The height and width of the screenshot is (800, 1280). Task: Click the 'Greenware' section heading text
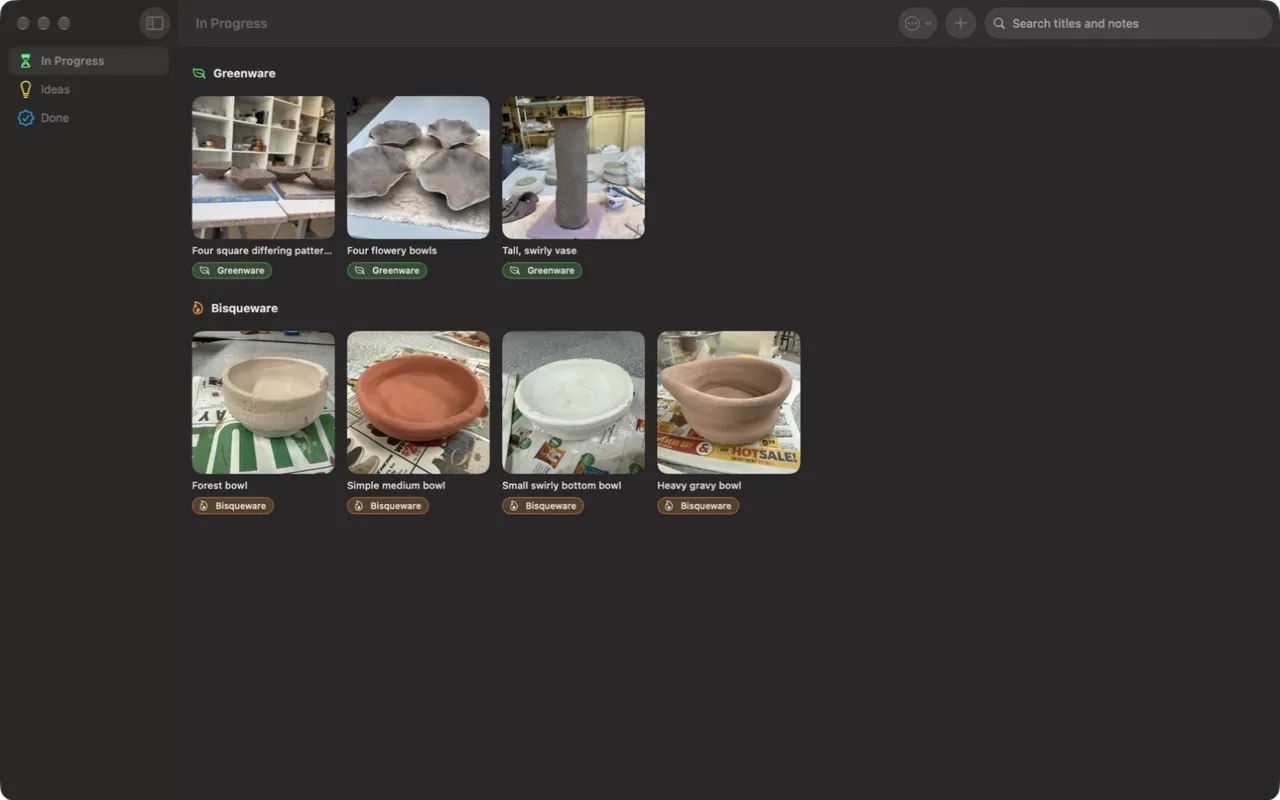click(244, 73)
